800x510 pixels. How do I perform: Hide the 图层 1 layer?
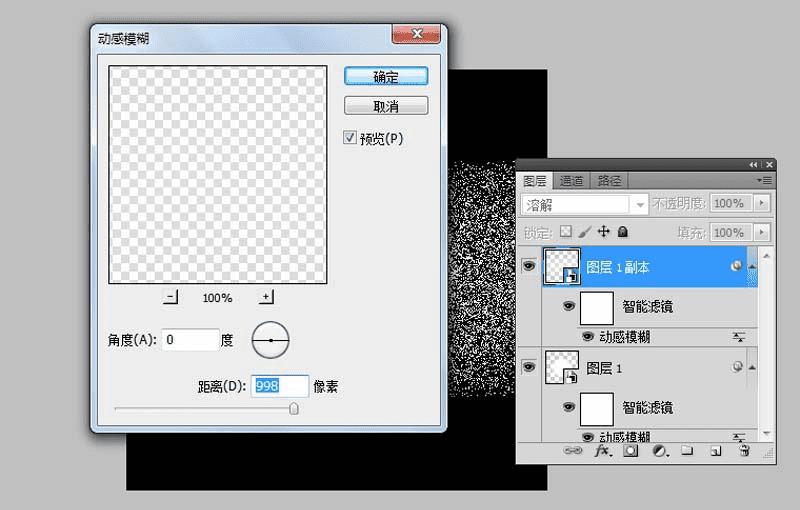click(529, 367)
